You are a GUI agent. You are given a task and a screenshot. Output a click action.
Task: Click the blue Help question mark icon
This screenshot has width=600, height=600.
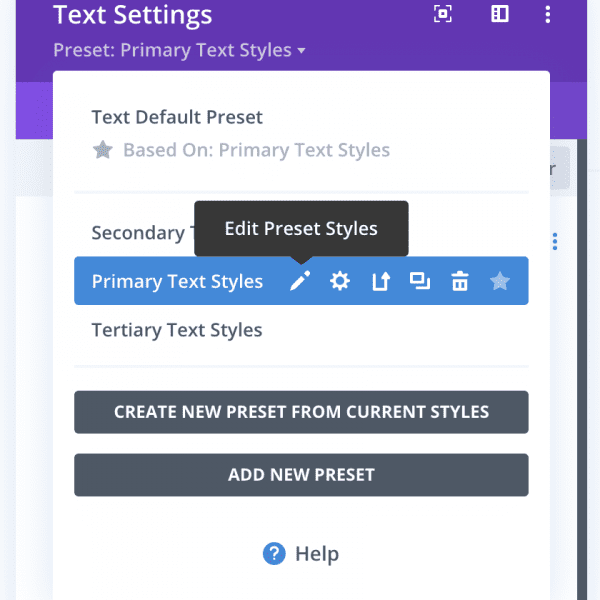pyautogui.click(x=274, y=553)
